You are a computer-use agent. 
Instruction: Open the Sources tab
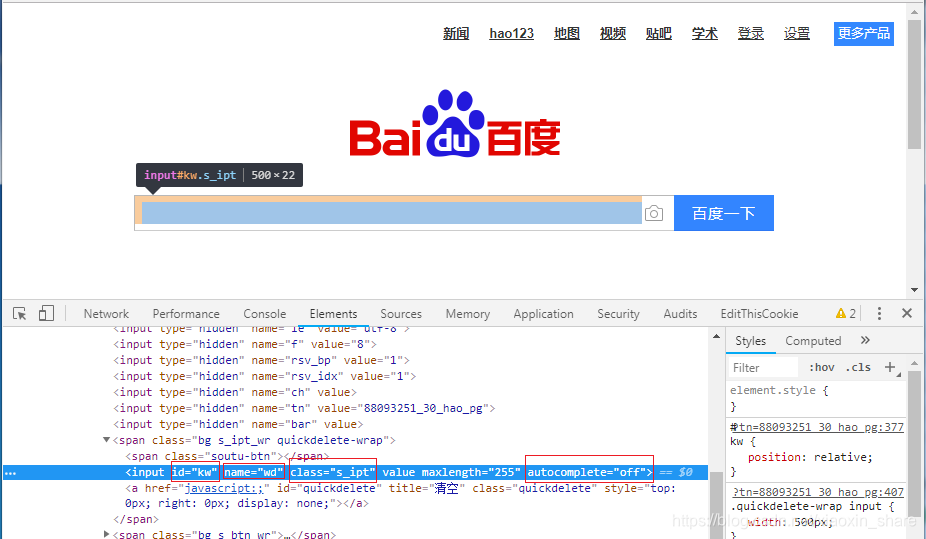(401, 314)
